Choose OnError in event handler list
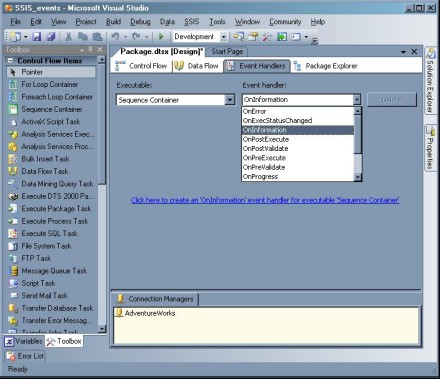440x379 pixels. point(298,111)
